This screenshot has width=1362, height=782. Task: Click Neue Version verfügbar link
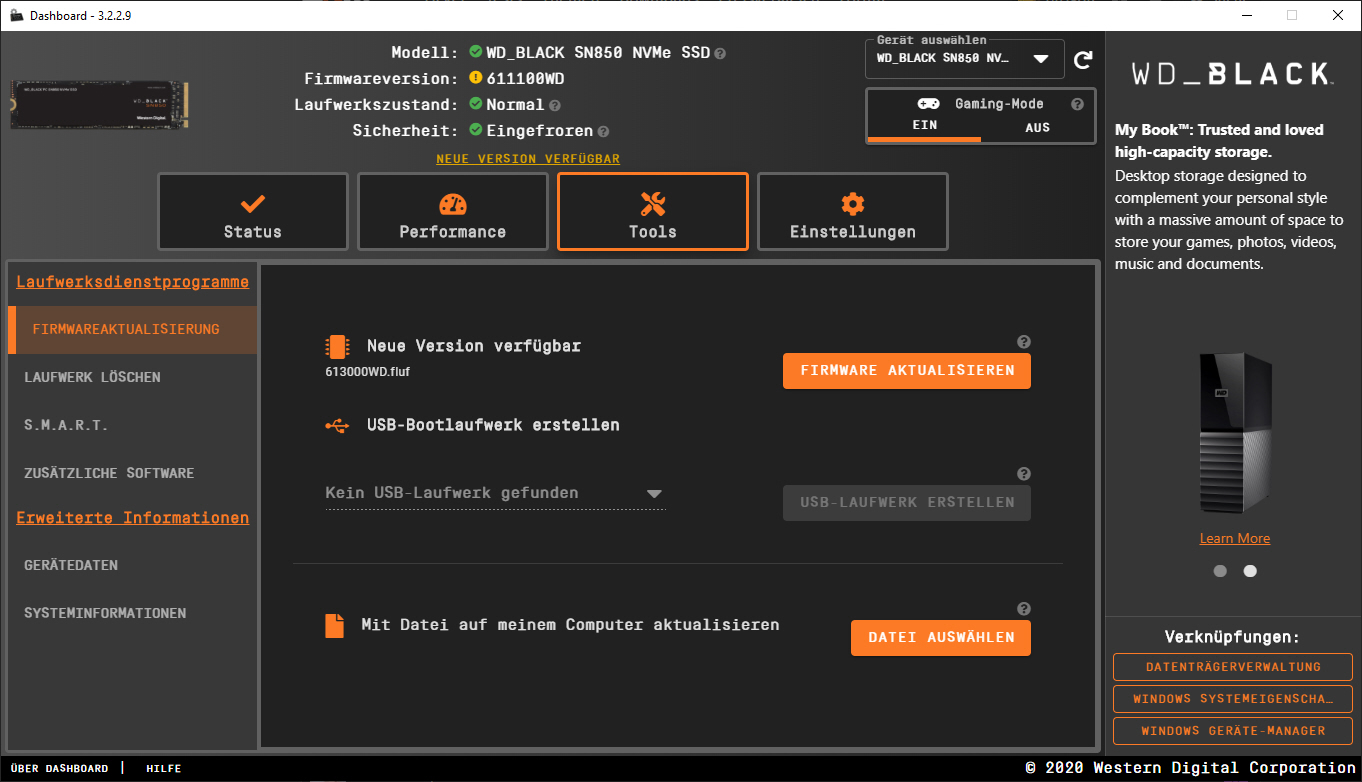(x=528, y=159)
